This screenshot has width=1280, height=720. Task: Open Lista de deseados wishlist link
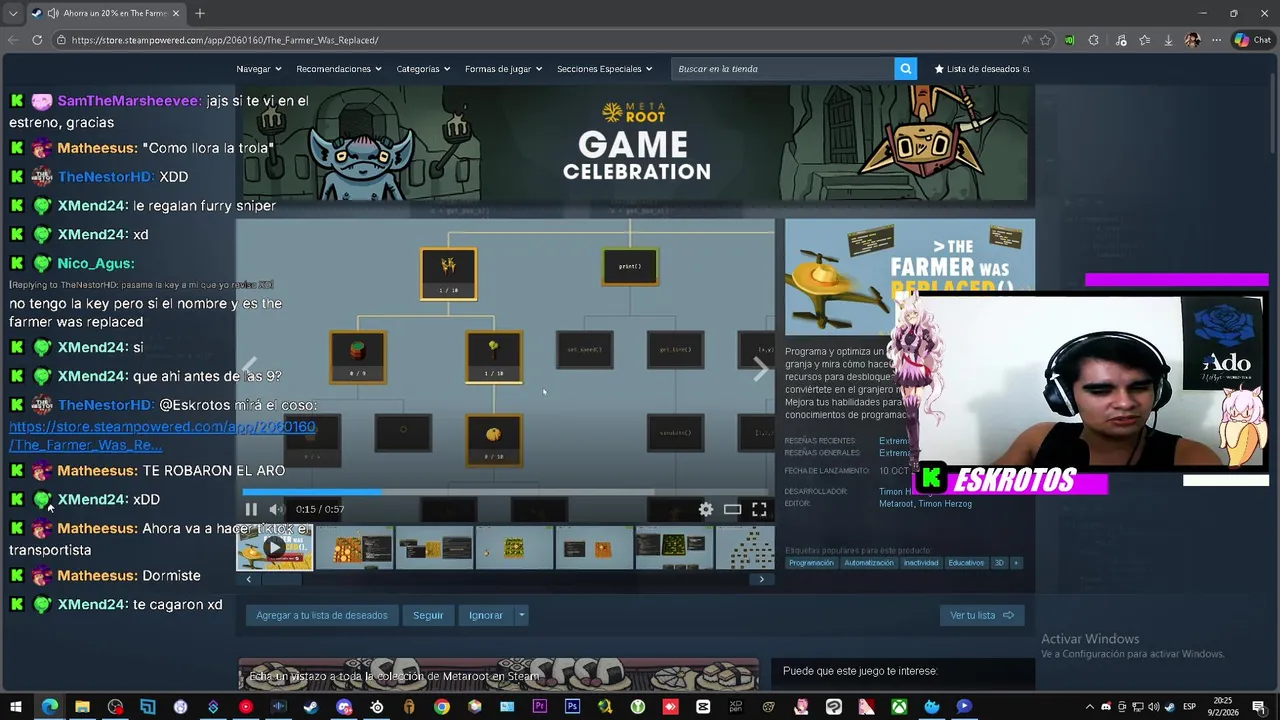pos(982,69)
